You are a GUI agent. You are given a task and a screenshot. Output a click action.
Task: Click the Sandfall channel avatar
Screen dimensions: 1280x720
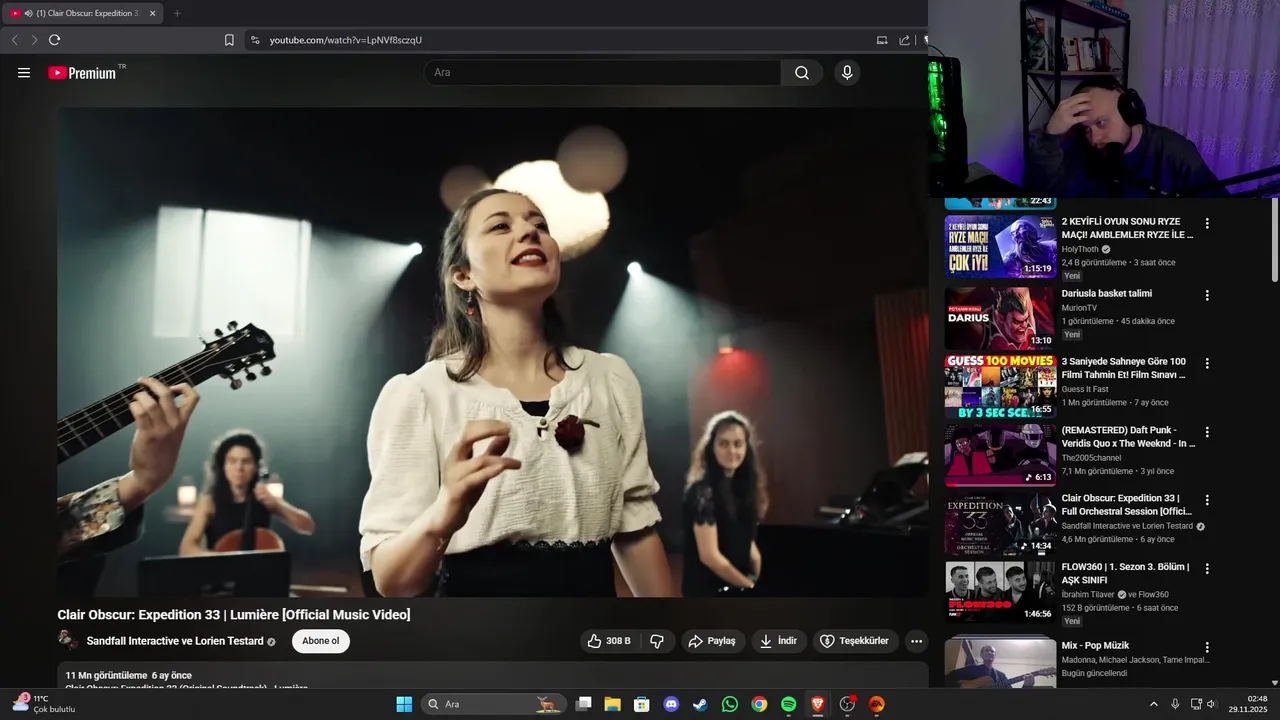click(x=68, y=640)
